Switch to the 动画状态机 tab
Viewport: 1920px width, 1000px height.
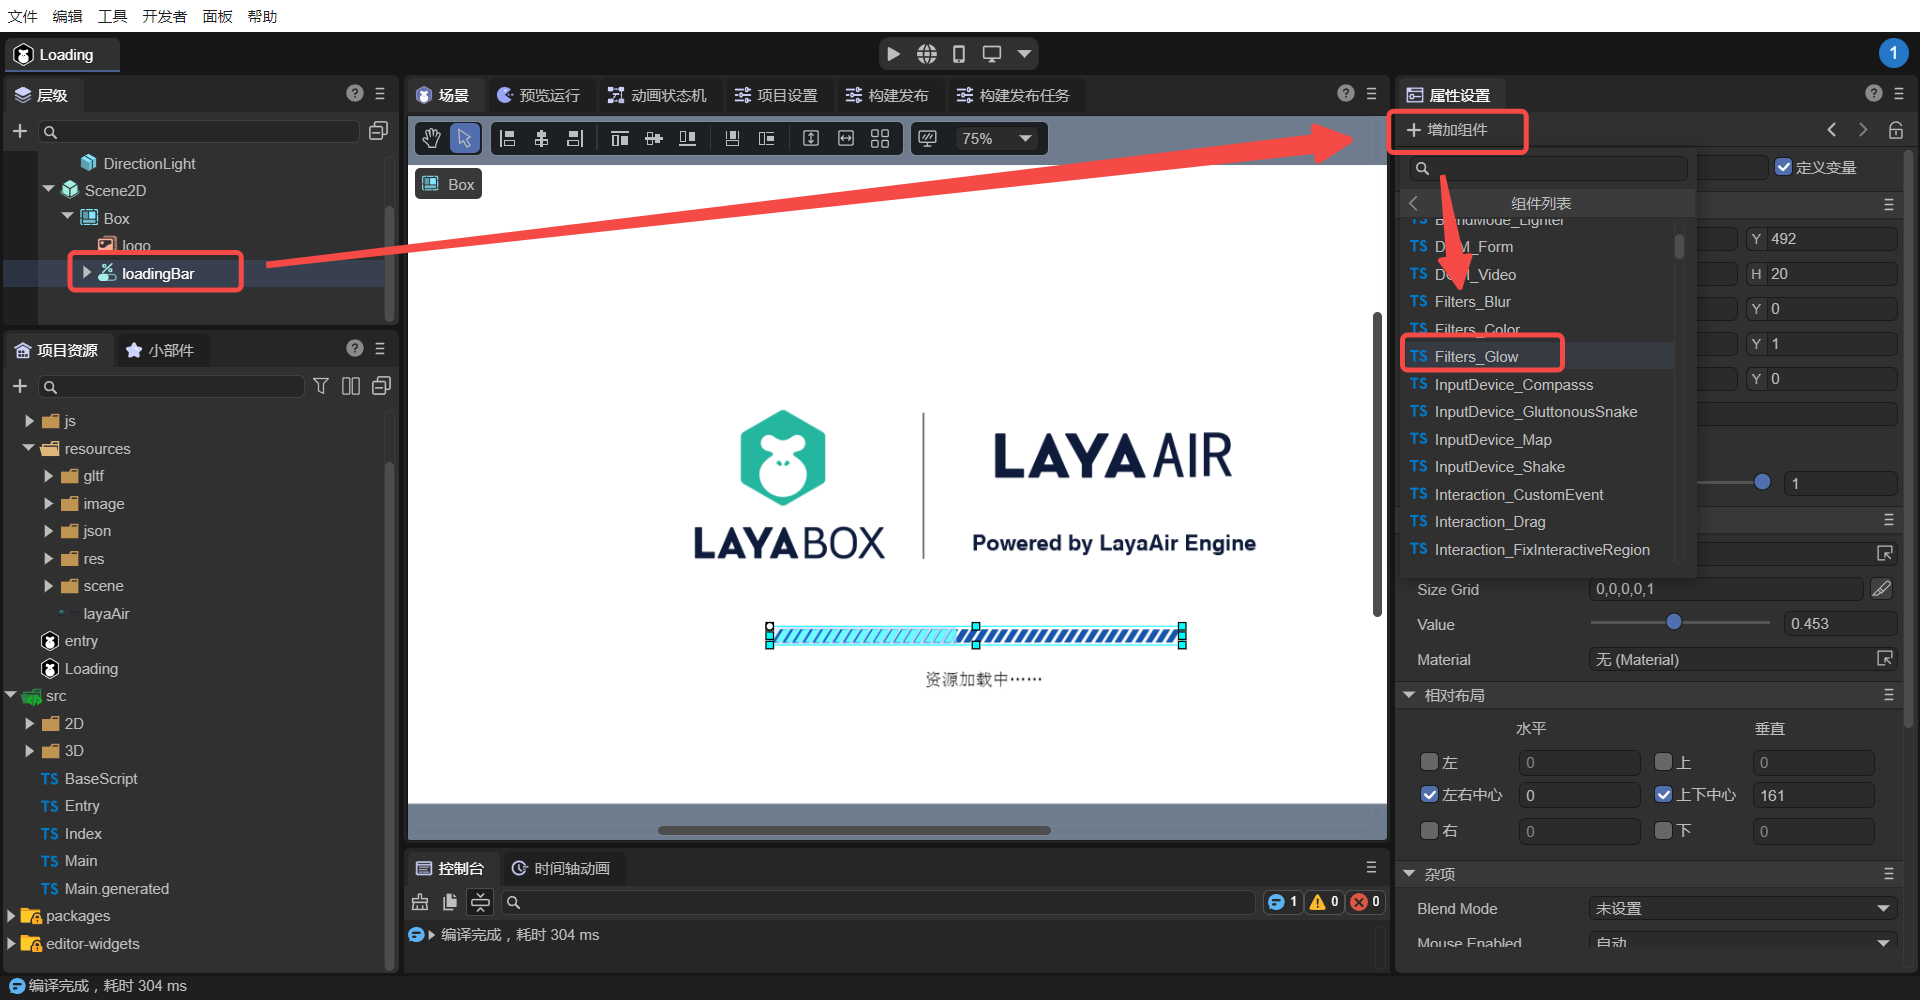[657, 95]
